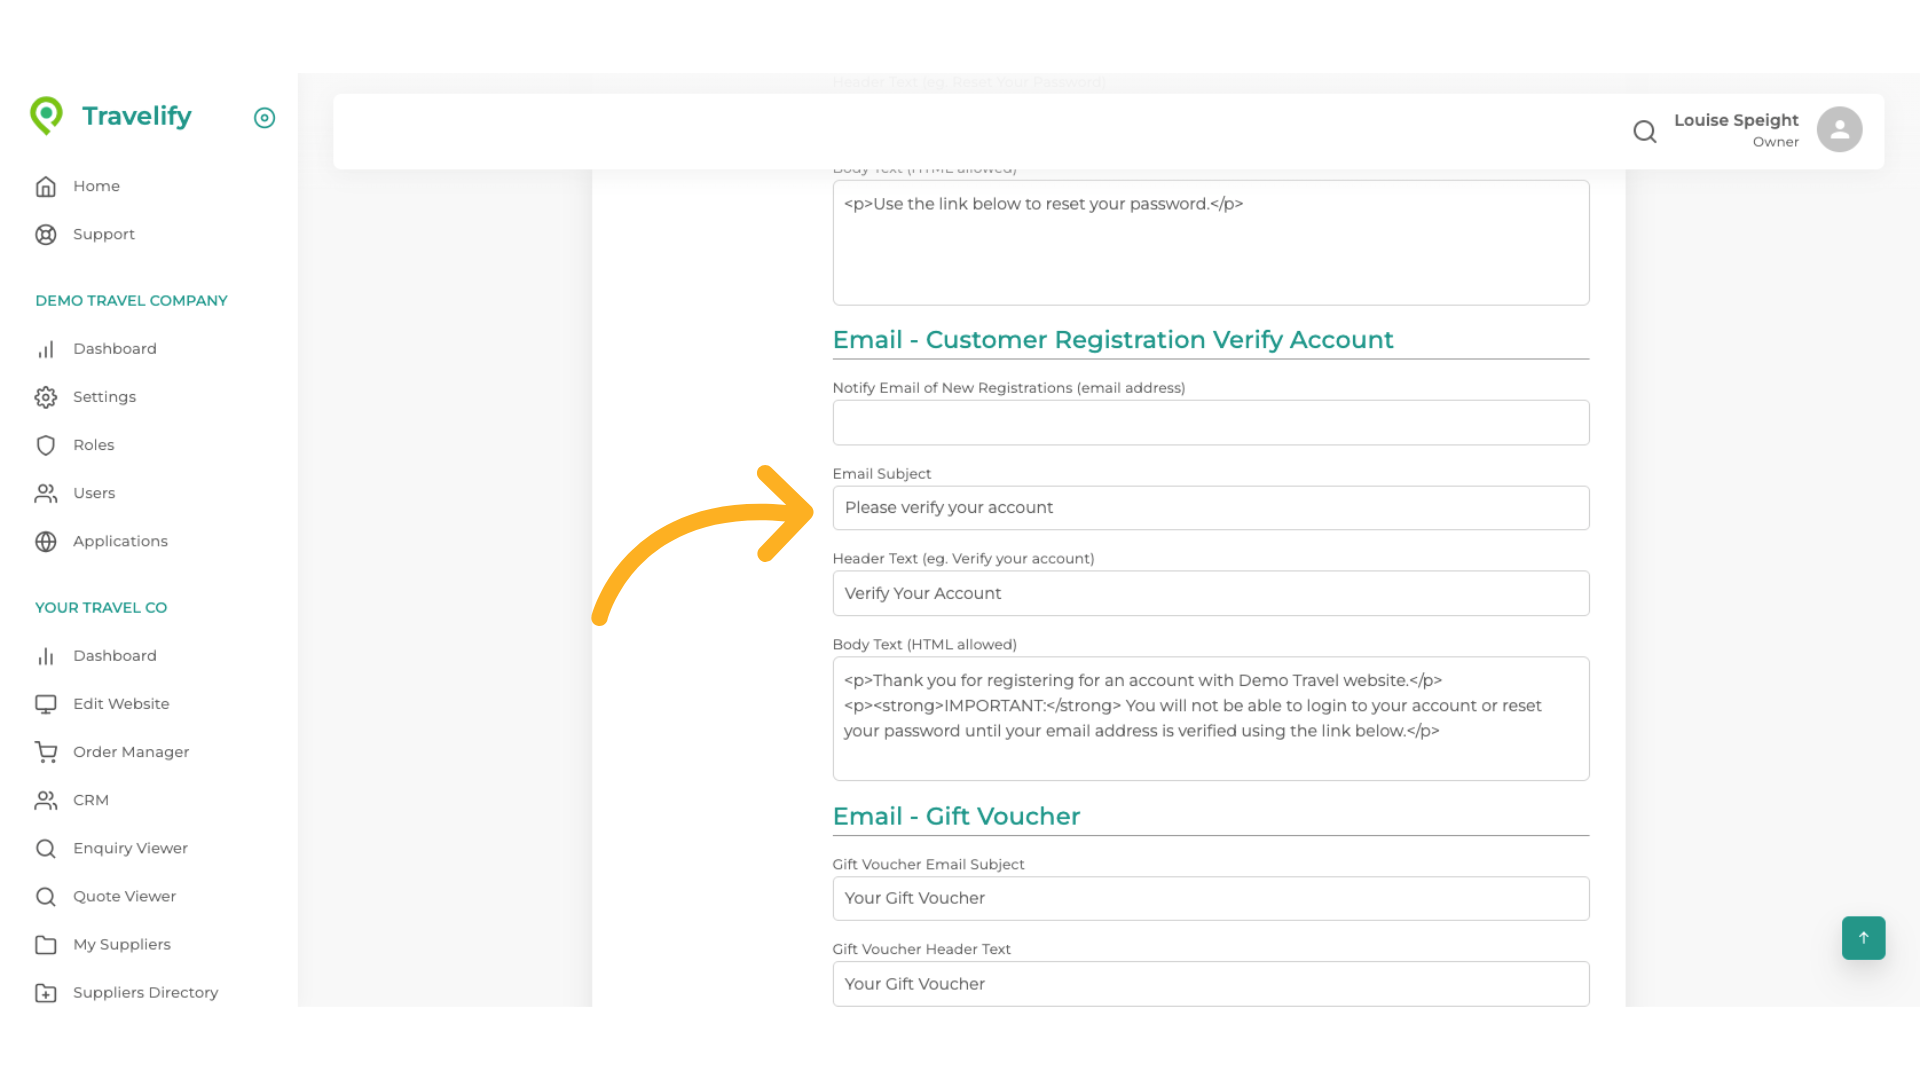Open Enquiry Viewer from sidebar
Viewport: 1920px width, 1080px height.
pyautogui.click(x=130, y=848)
